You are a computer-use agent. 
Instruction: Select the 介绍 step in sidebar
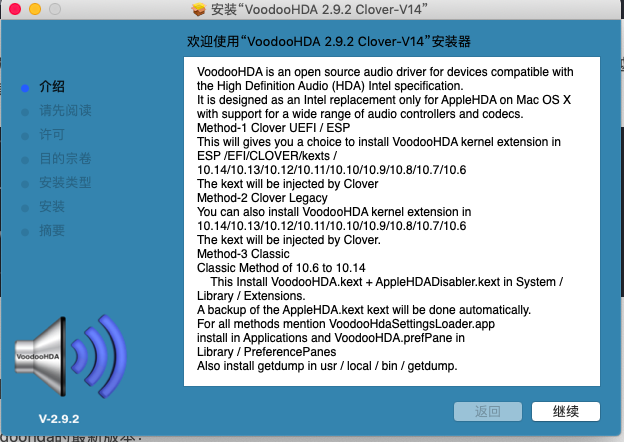pyautogui.click(x=52, y=87)
